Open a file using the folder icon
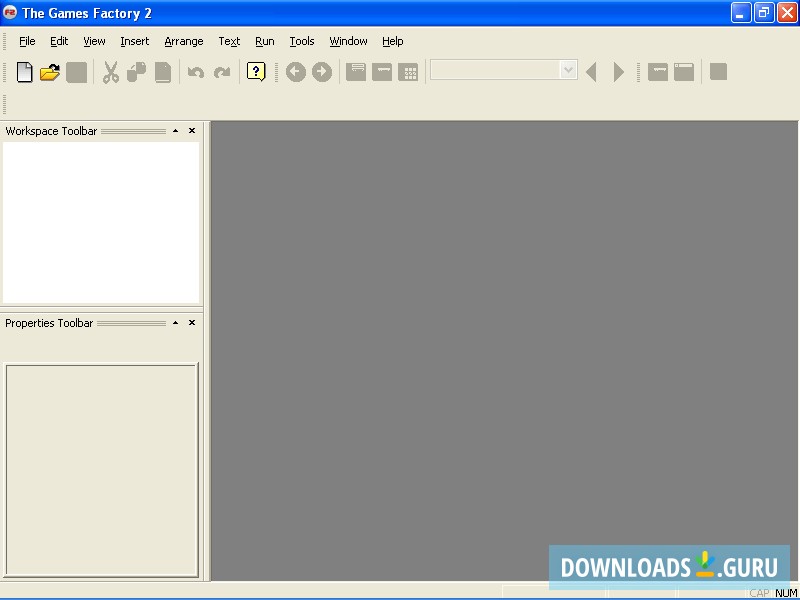The width and height of the screenshot is (800, 600). click(50, 72)
